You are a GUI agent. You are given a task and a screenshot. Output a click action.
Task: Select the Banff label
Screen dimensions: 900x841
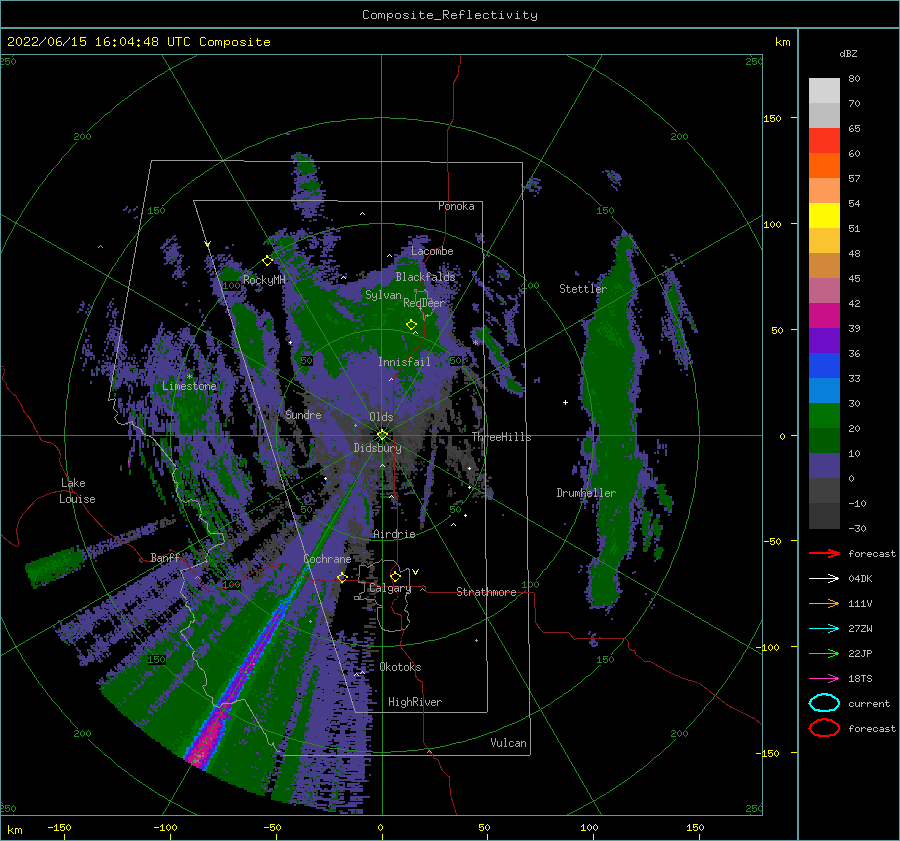pos(165,558)
